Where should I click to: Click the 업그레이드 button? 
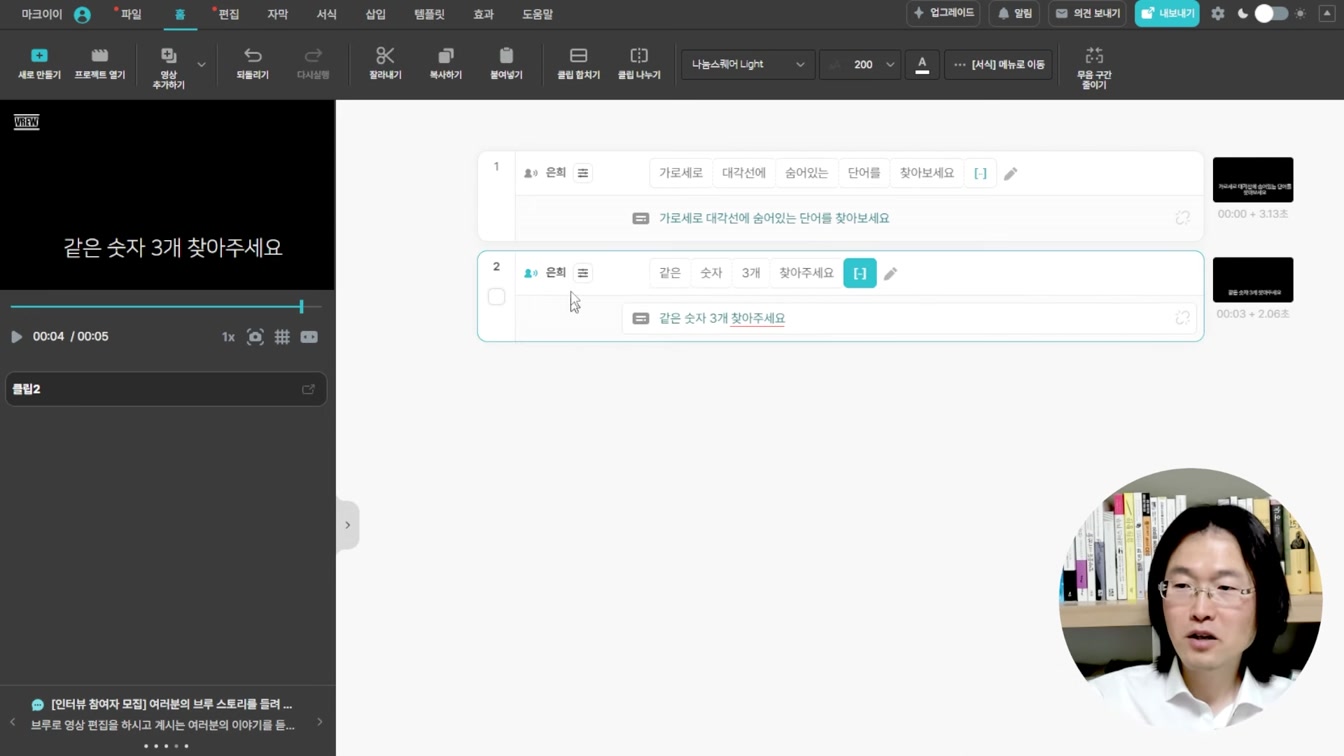(x=943, y=14)
